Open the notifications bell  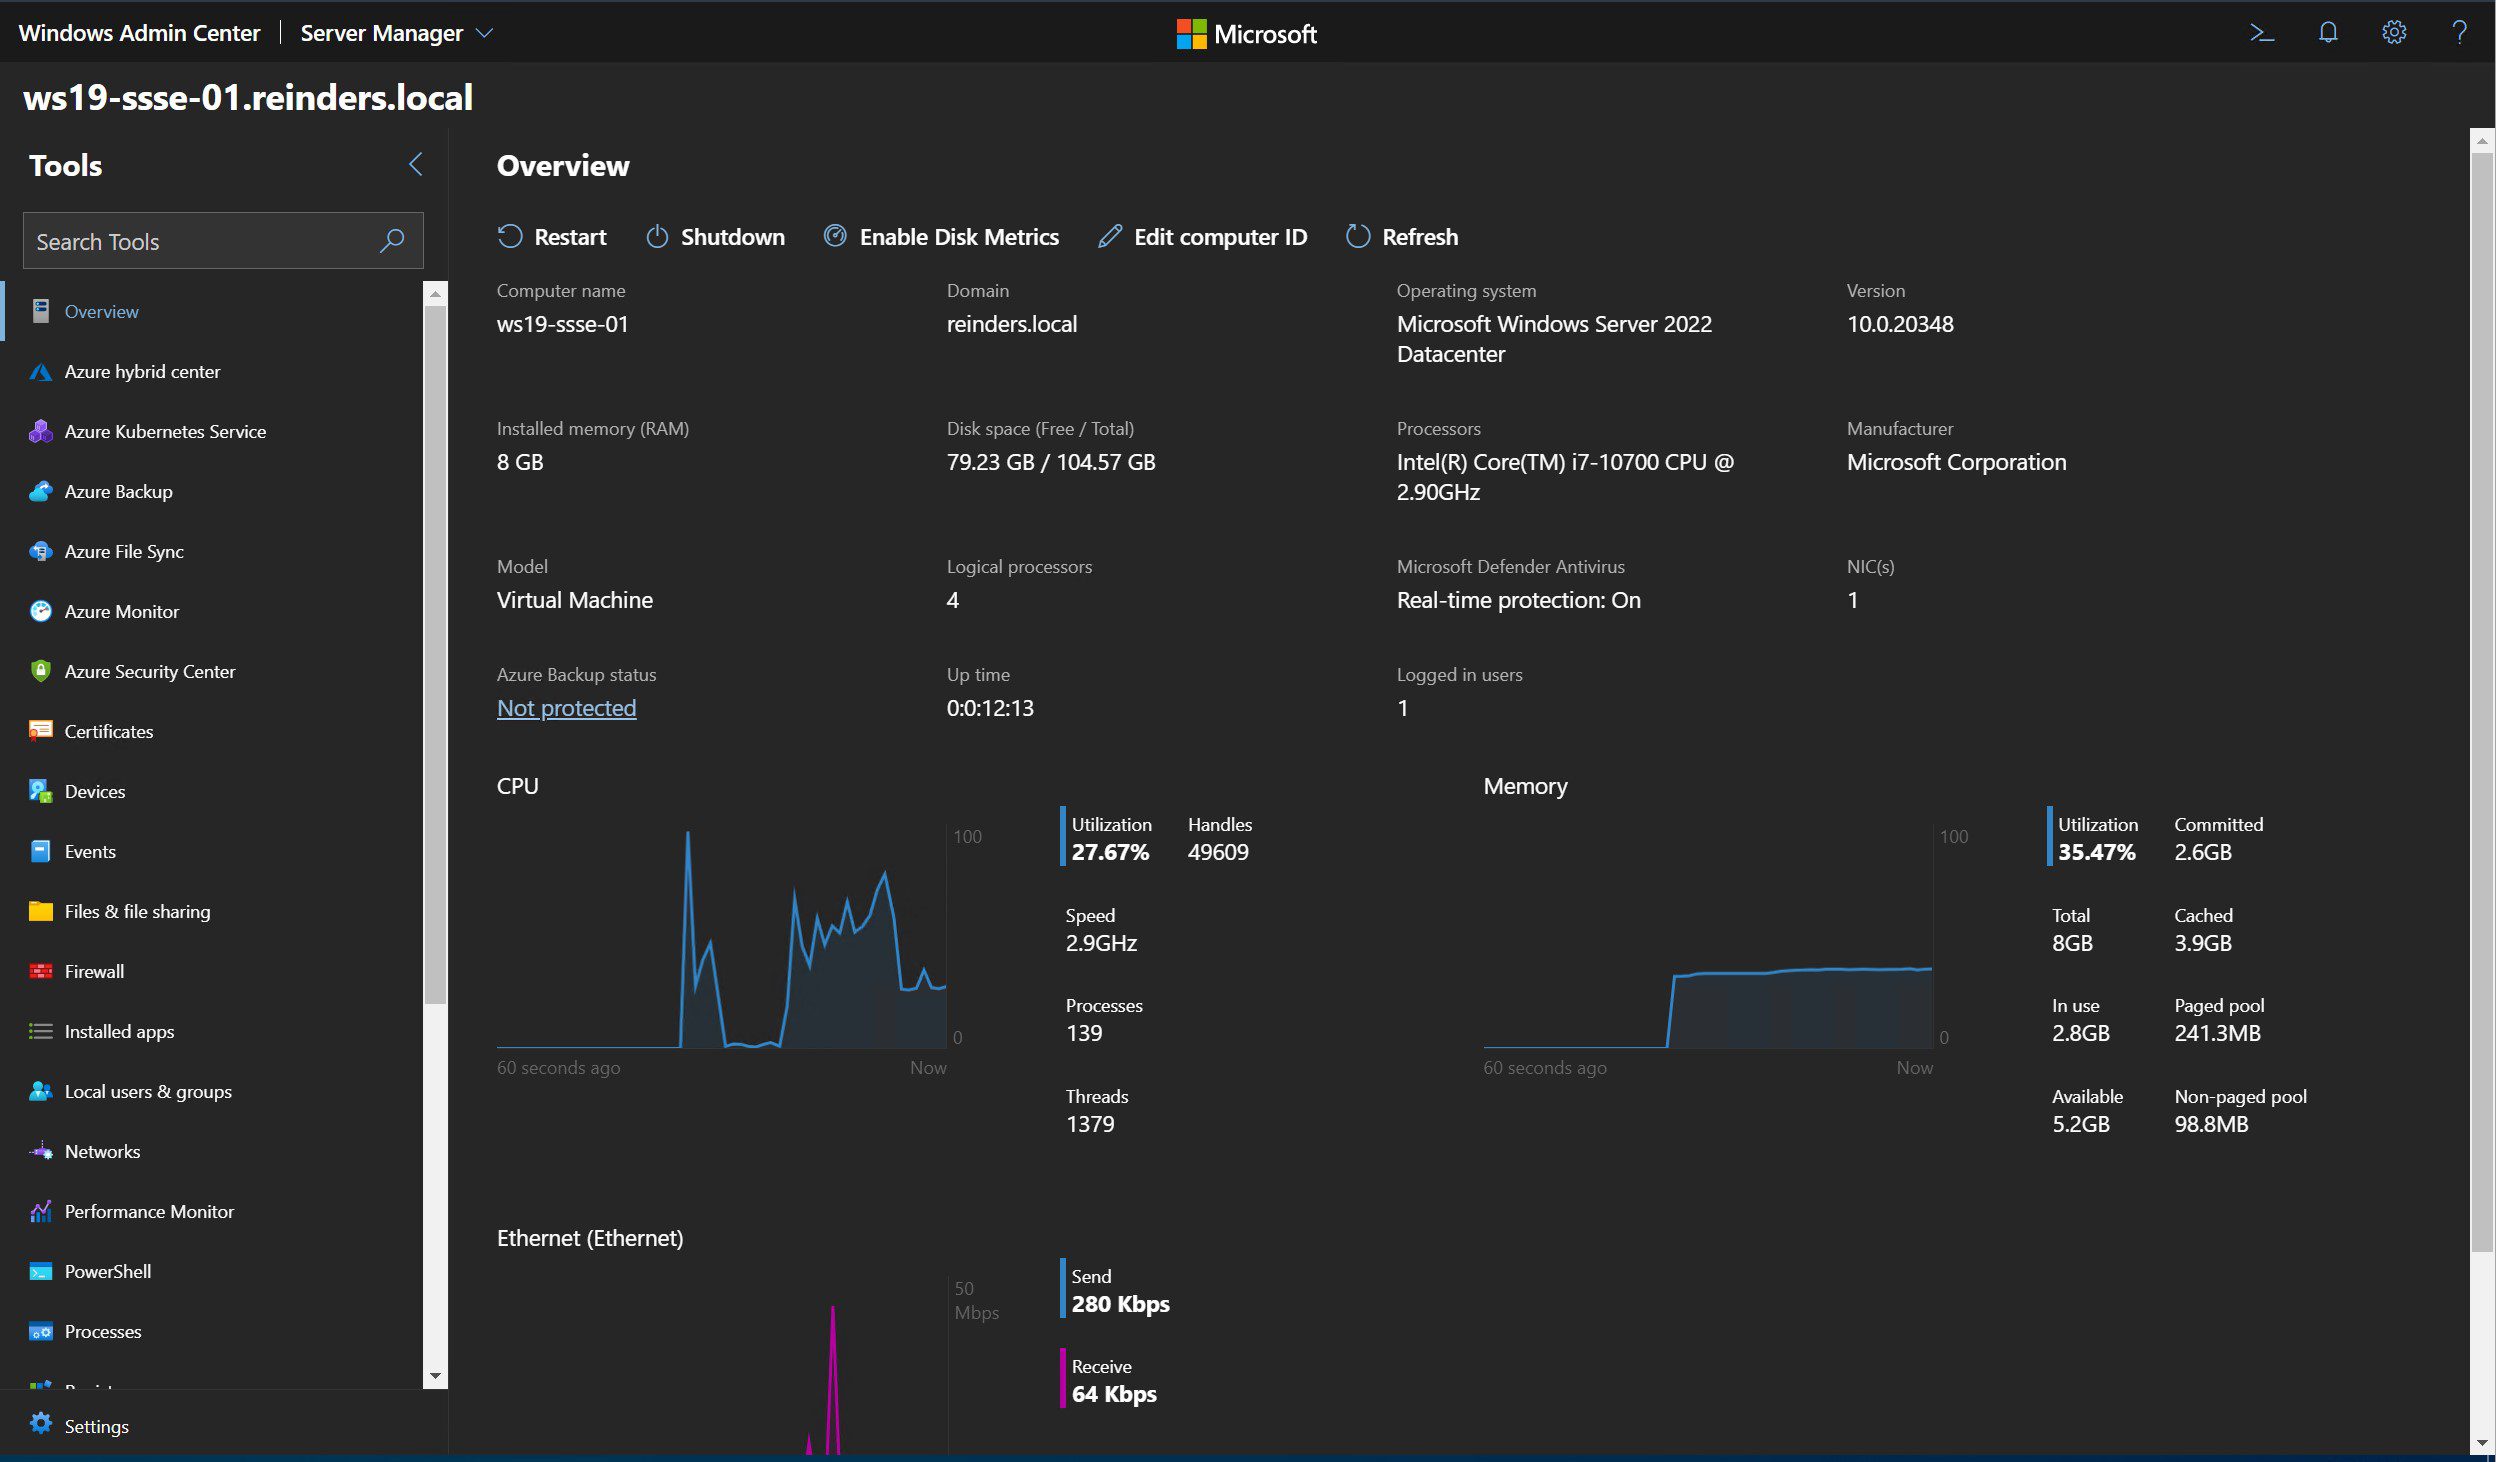[x=2327, y=33]
